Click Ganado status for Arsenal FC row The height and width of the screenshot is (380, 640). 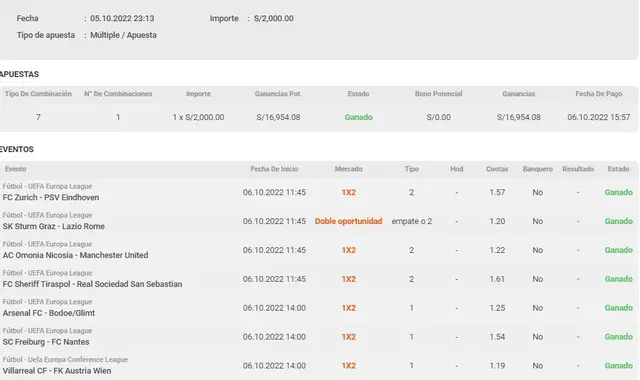tap(618, 308)
